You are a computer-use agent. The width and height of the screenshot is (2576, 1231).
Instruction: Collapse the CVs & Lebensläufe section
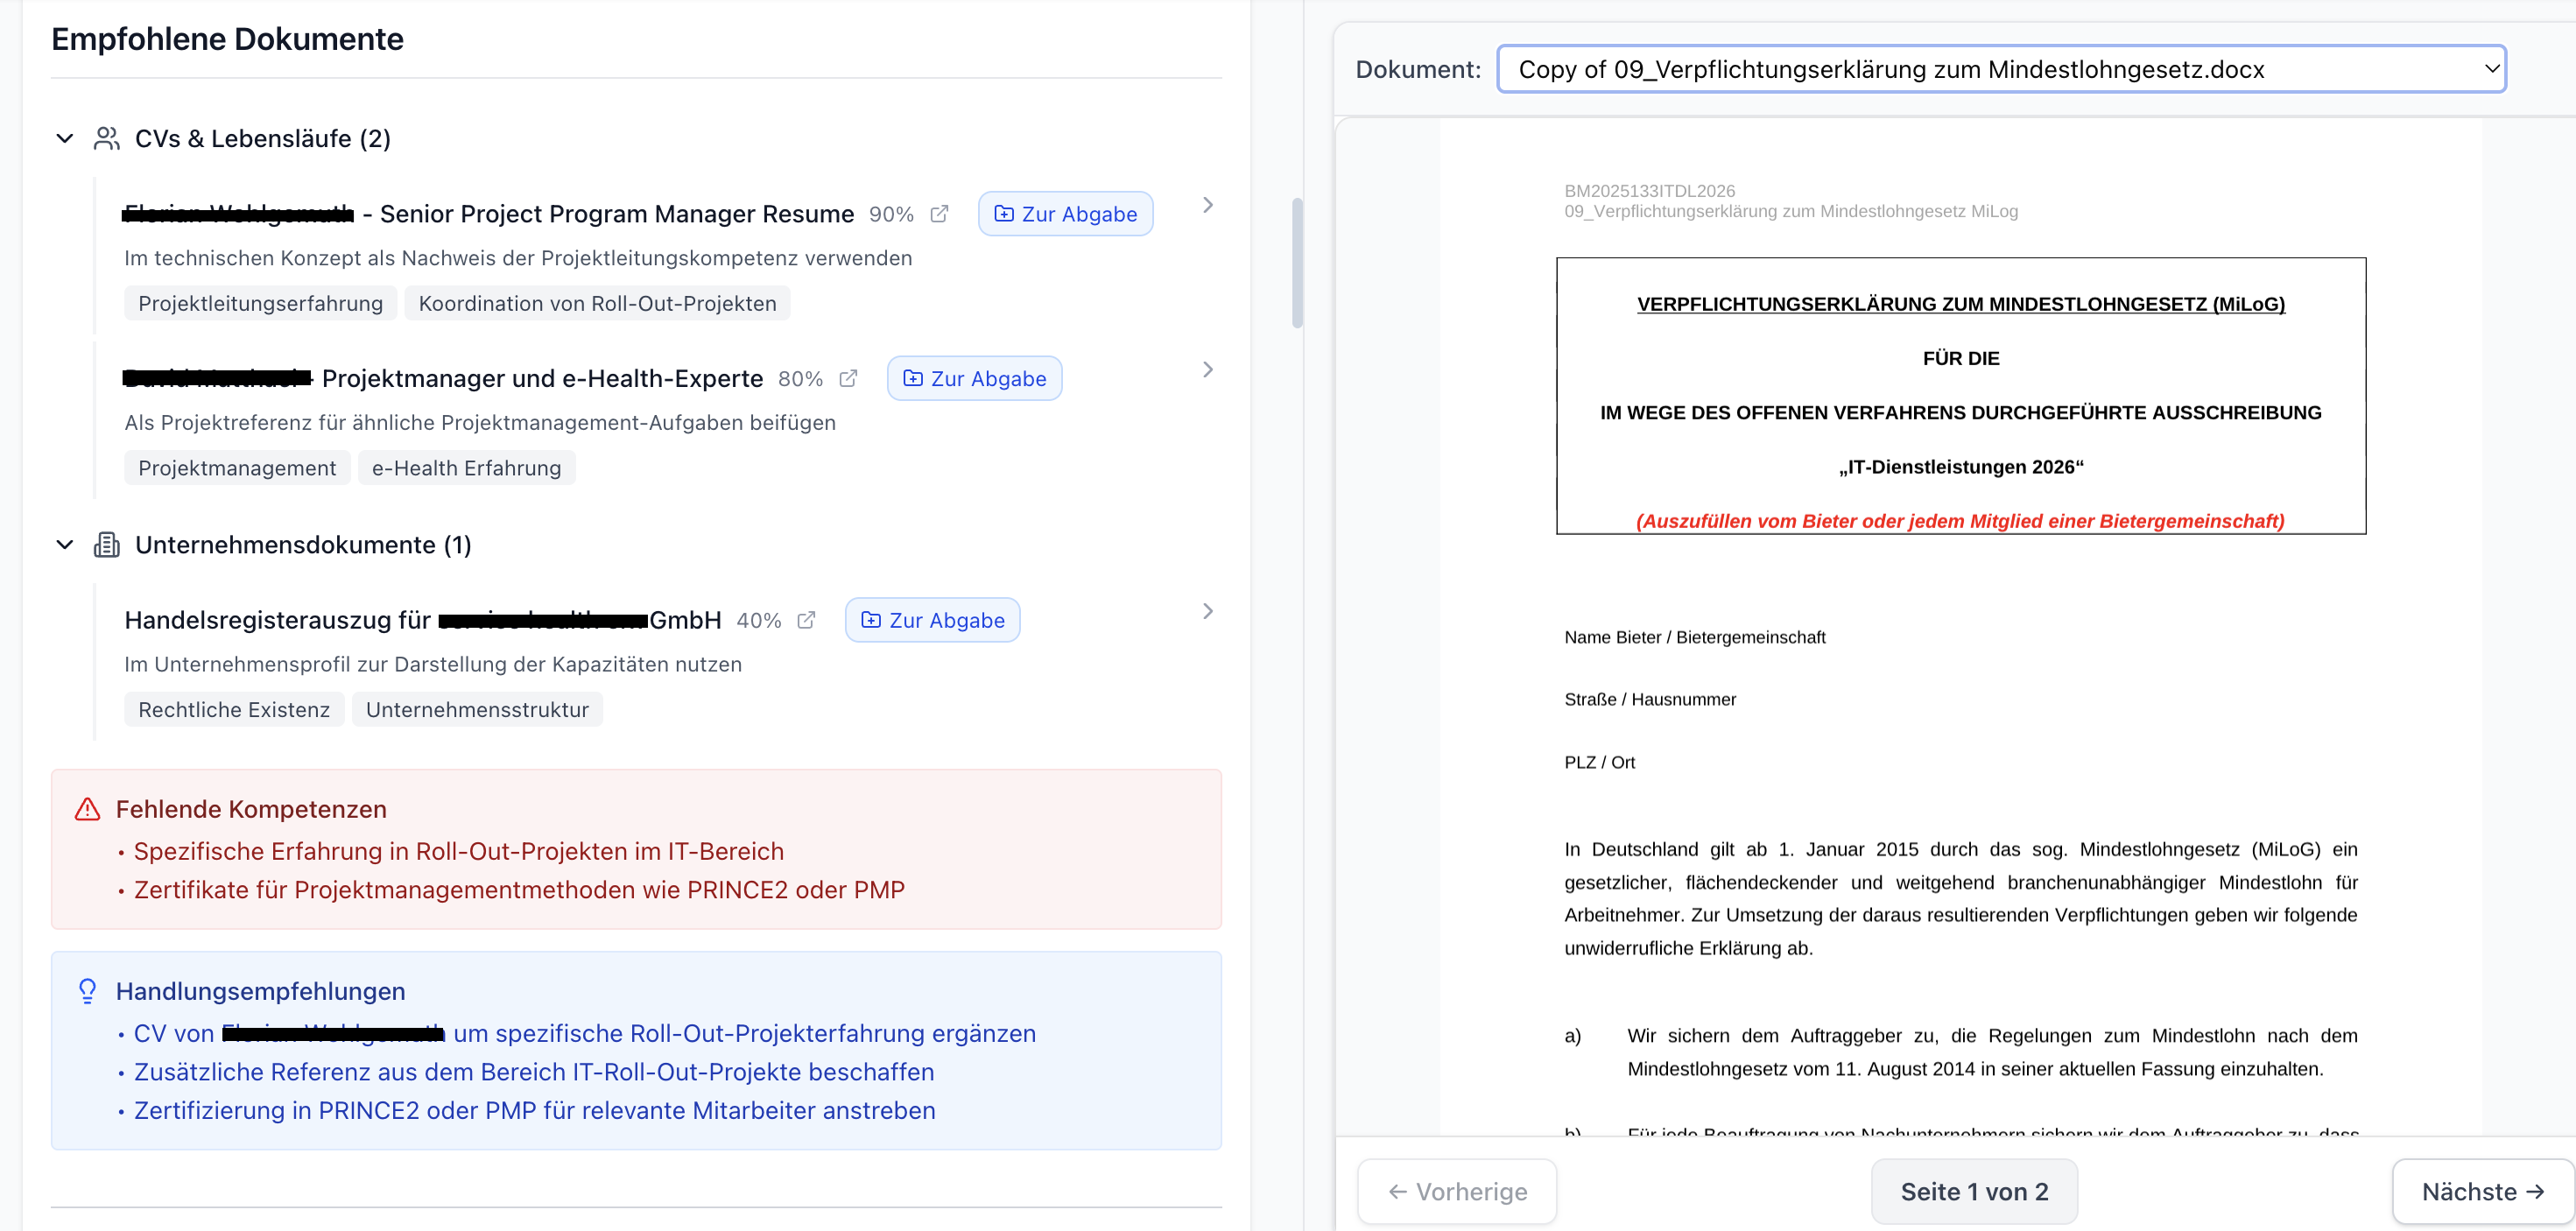[65, 138]
